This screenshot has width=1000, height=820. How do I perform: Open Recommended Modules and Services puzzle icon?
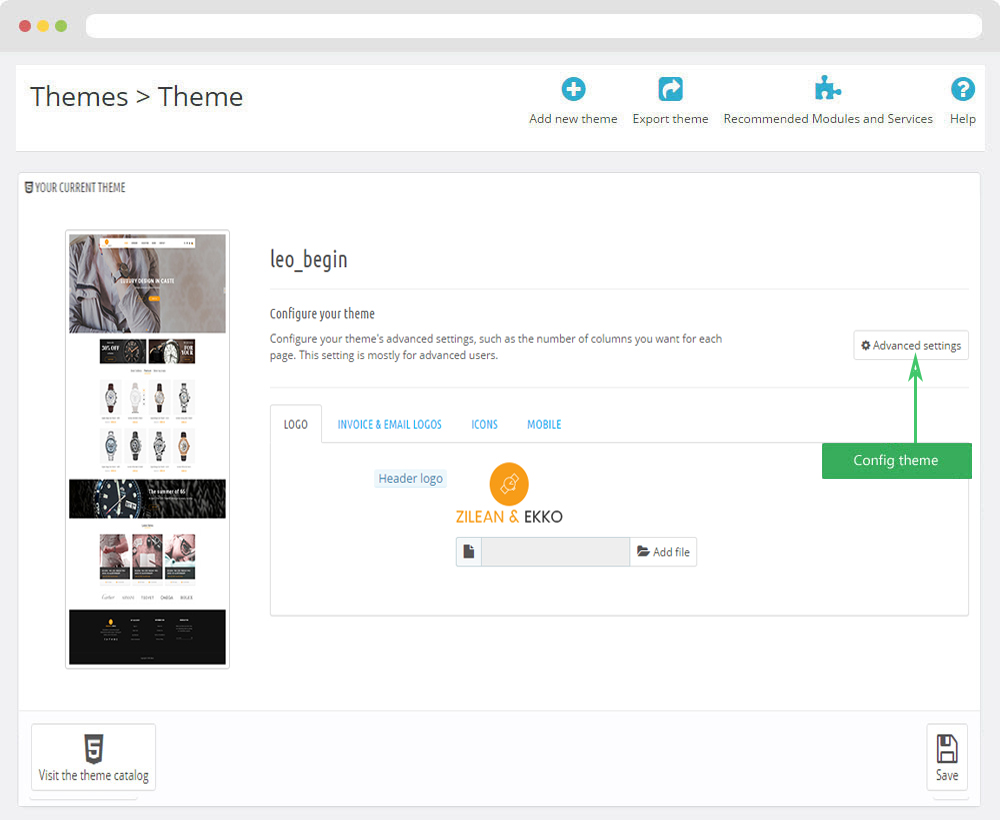coord(827,88)
